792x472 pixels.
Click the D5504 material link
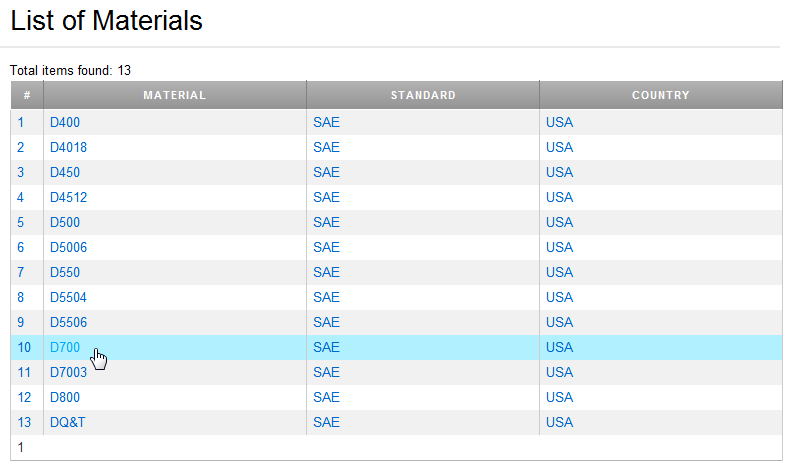pyautogui.click(x=68, y=297)
